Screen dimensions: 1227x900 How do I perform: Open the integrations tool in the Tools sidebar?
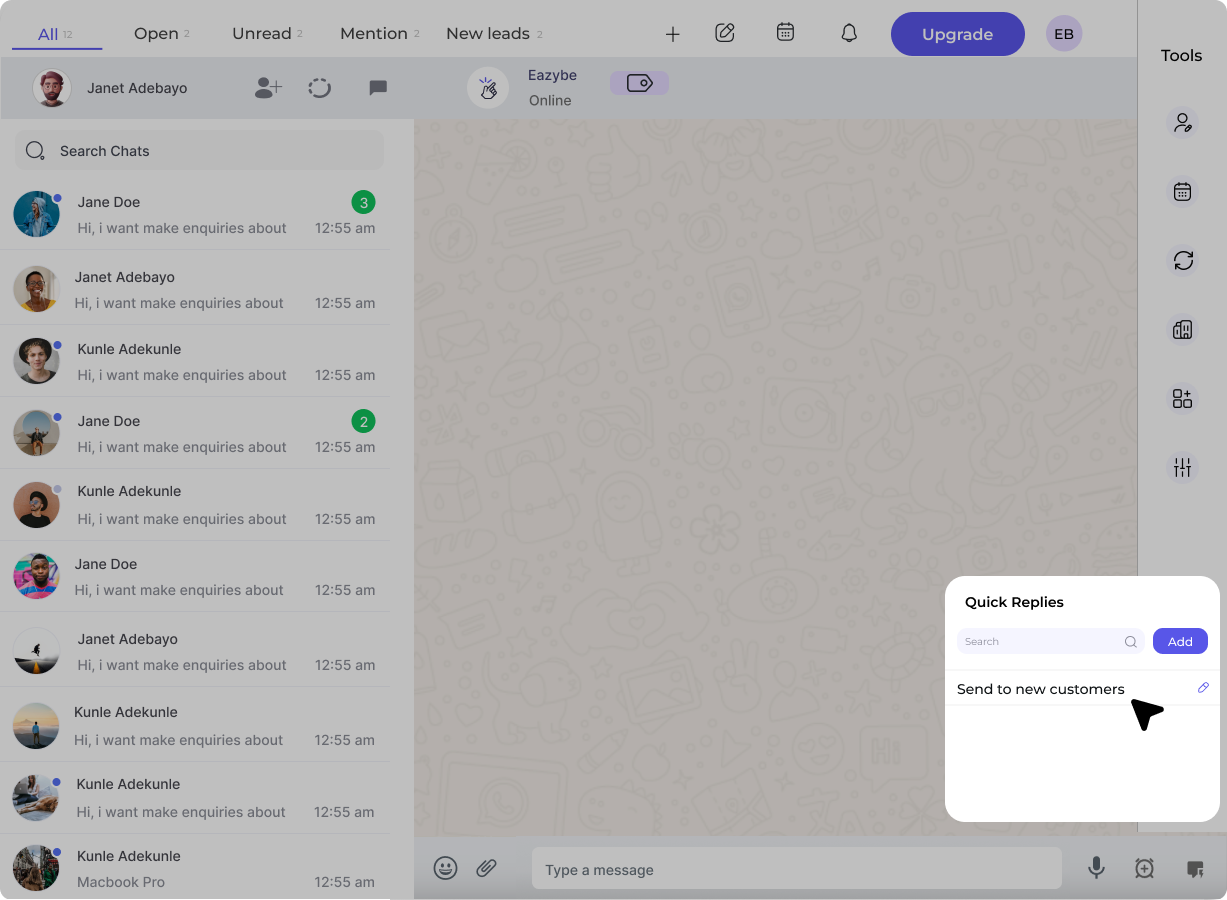pyautogui.click(x=1183, y=398)
